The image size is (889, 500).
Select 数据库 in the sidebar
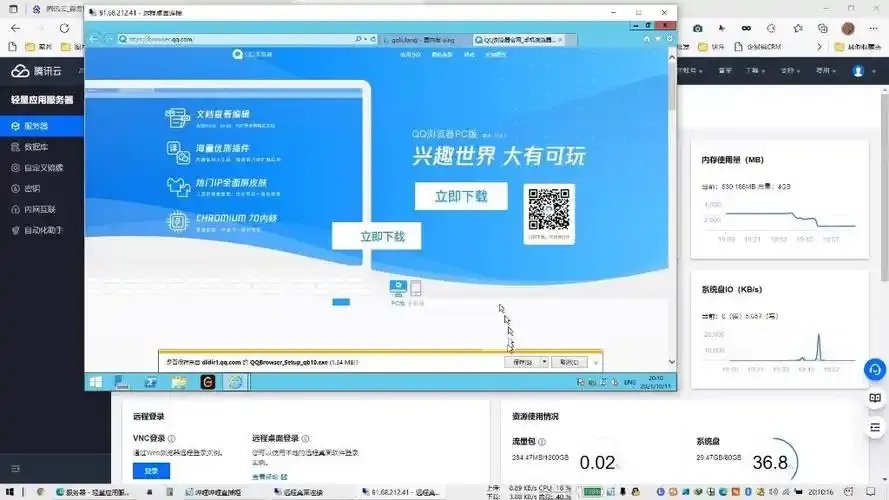pos(41,147)
